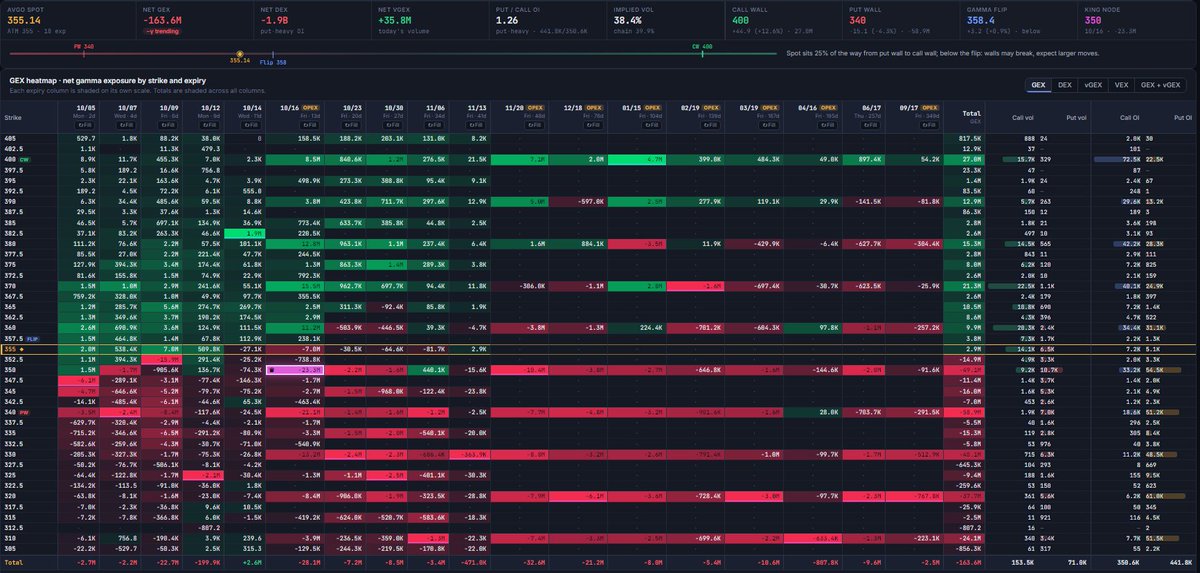Click Fill button under 10/05 expiry
This screenshot has height=573, width=1200.
click(83, 124)
